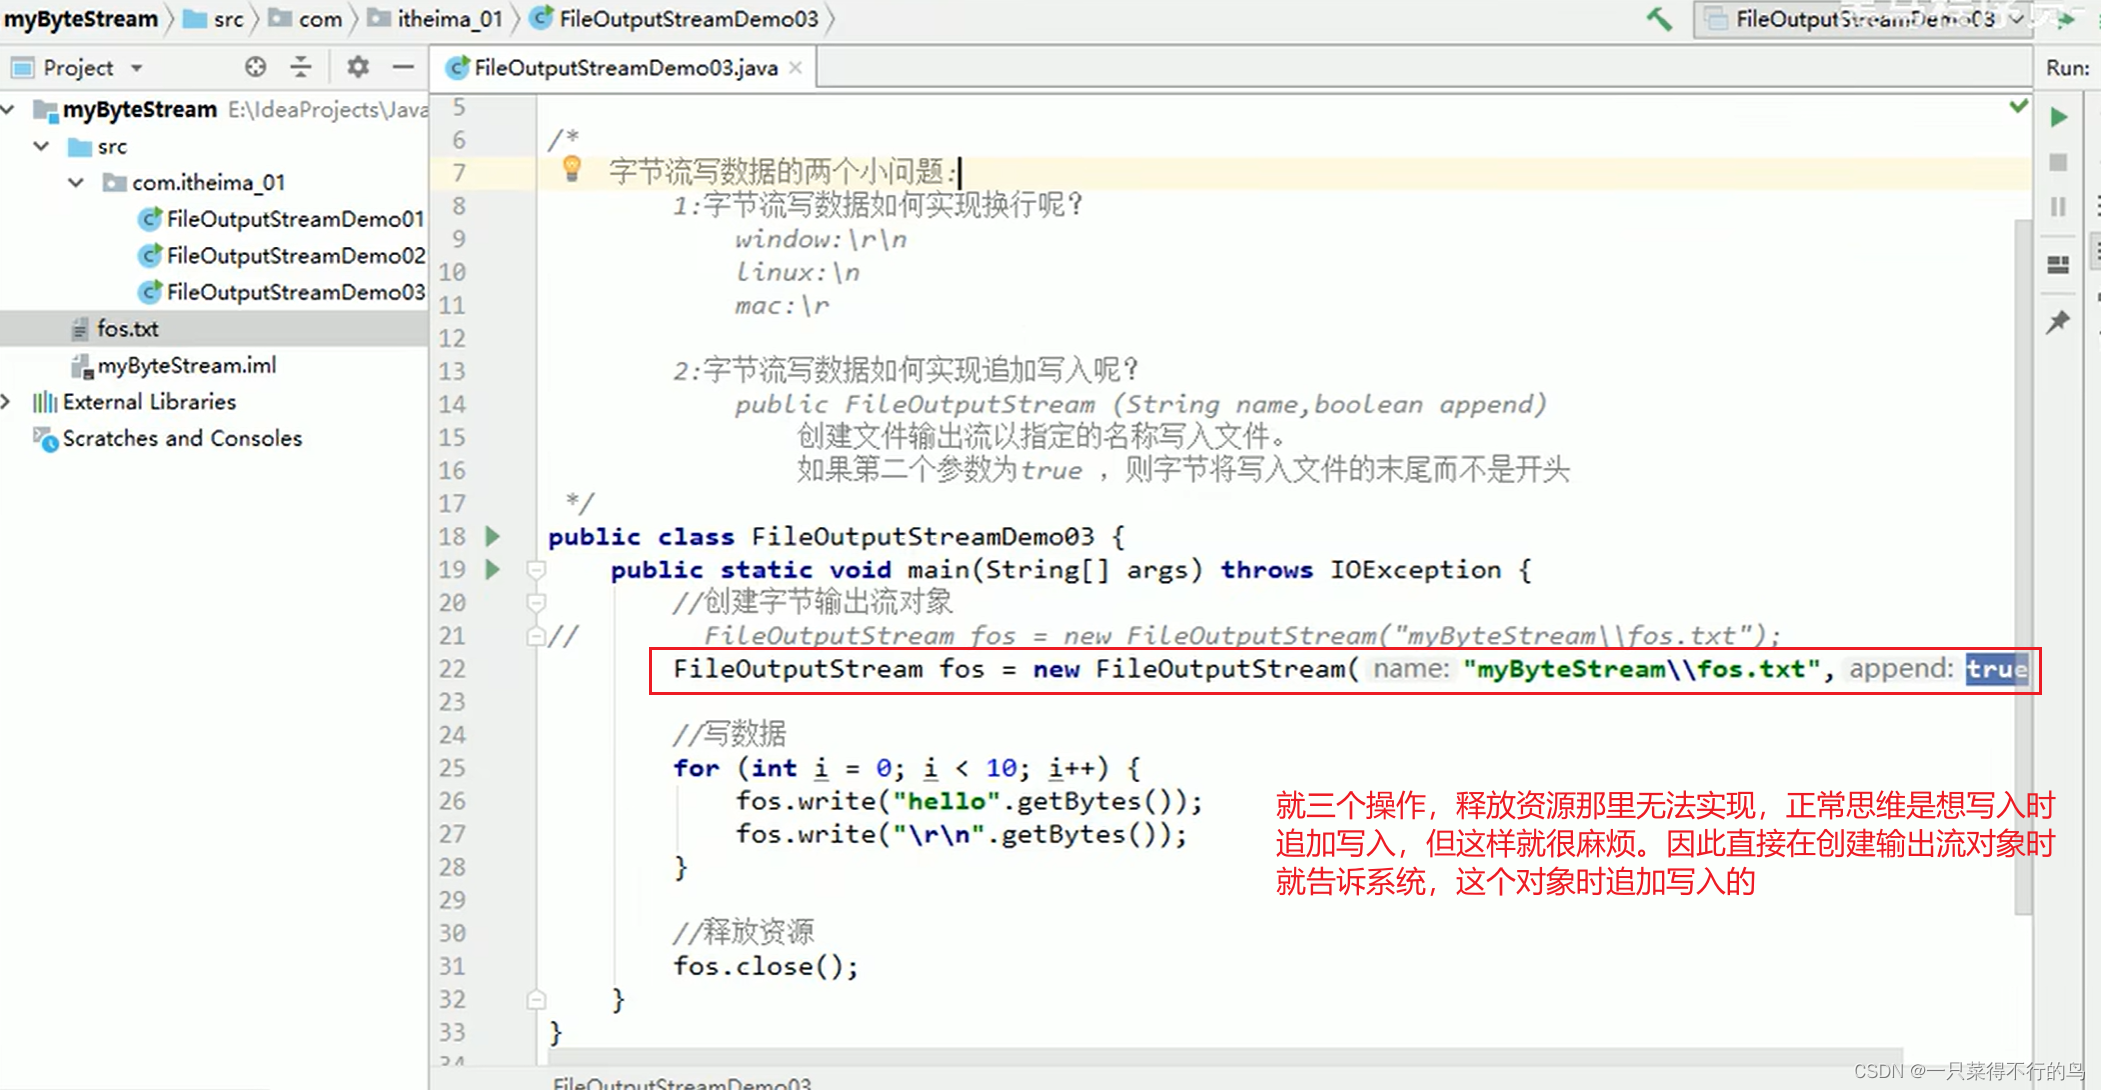Toggle code fold marker at line 19

click(536, 570)
